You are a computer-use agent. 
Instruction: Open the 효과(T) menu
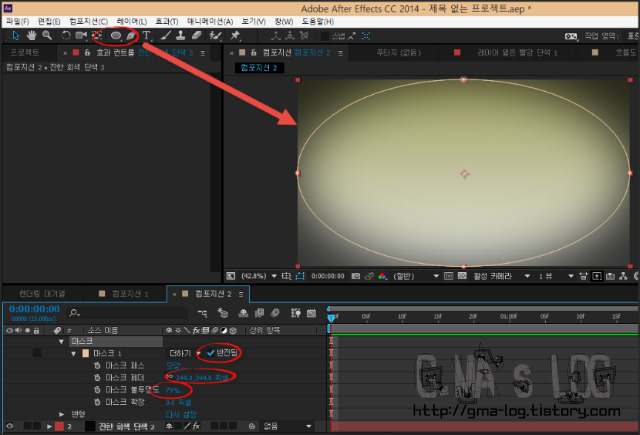tap(167, 21)
